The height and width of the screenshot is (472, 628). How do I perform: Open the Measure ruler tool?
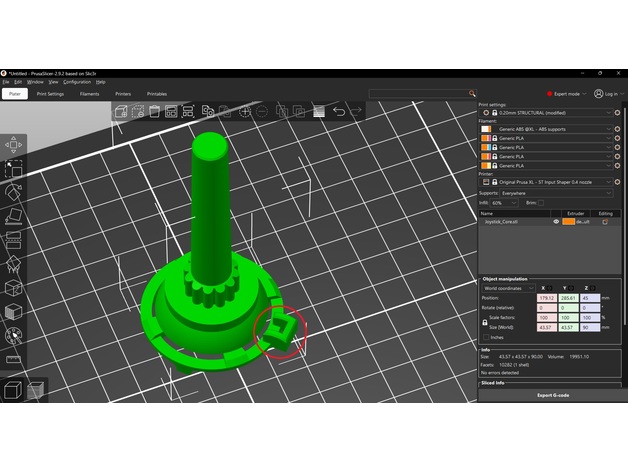(x=14, y=358)
